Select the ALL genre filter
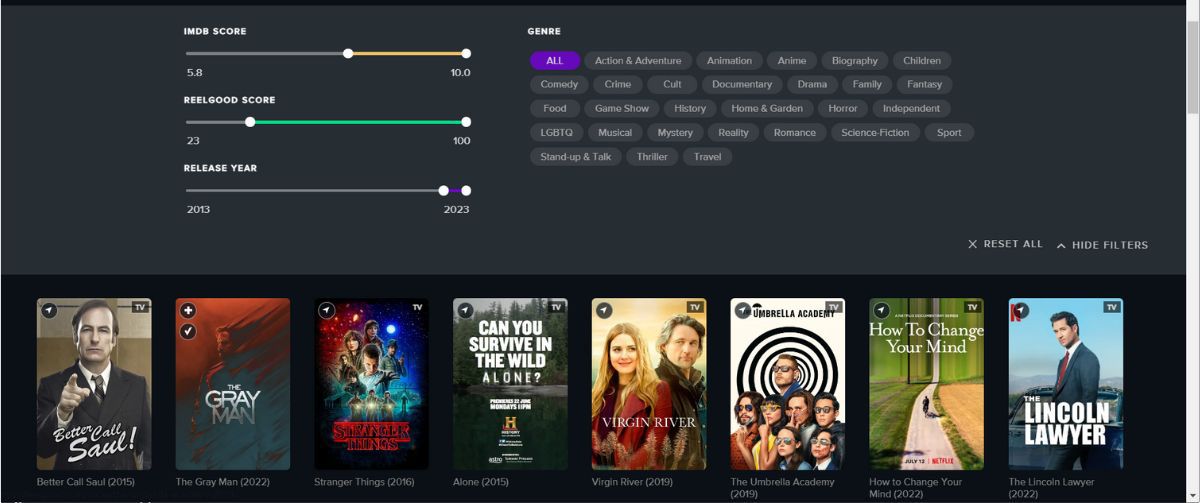This screenshot has width=1200, height=503. tap(555, 61)
